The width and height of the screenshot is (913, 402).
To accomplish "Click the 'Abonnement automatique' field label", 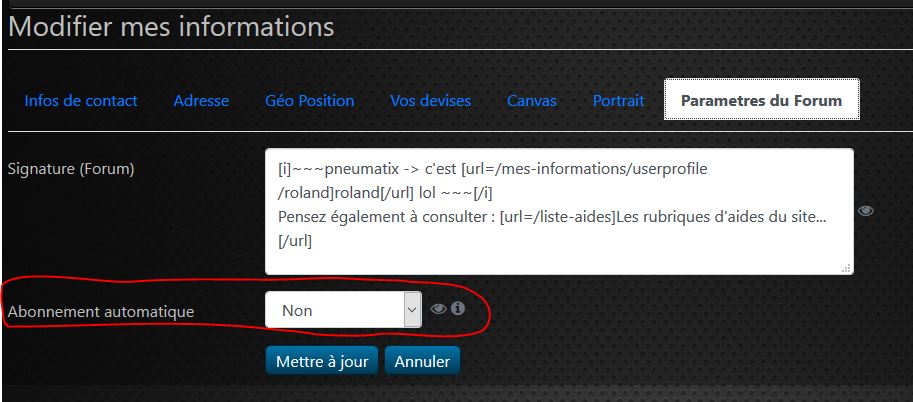I will [101, 311].
